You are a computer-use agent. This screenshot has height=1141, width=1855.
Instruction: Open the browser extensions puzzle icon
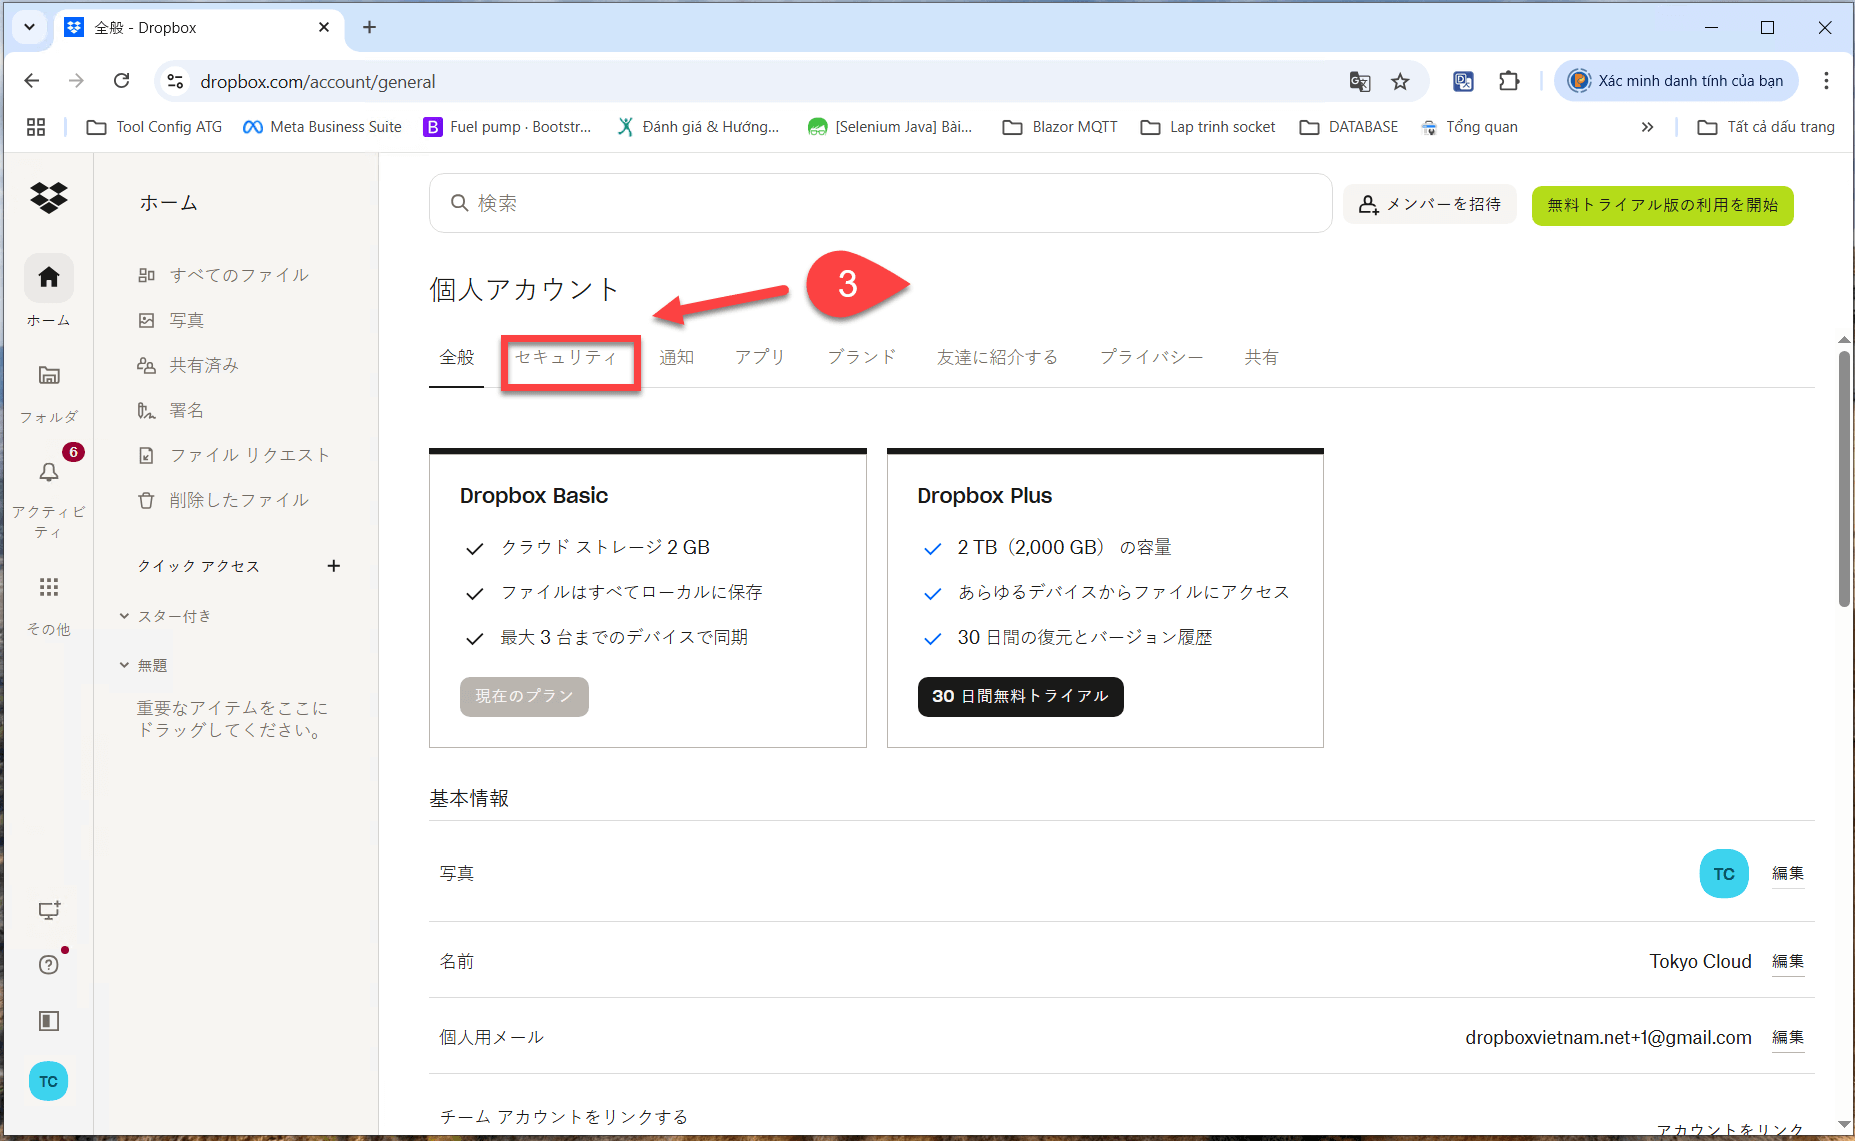click(1509, 81)
